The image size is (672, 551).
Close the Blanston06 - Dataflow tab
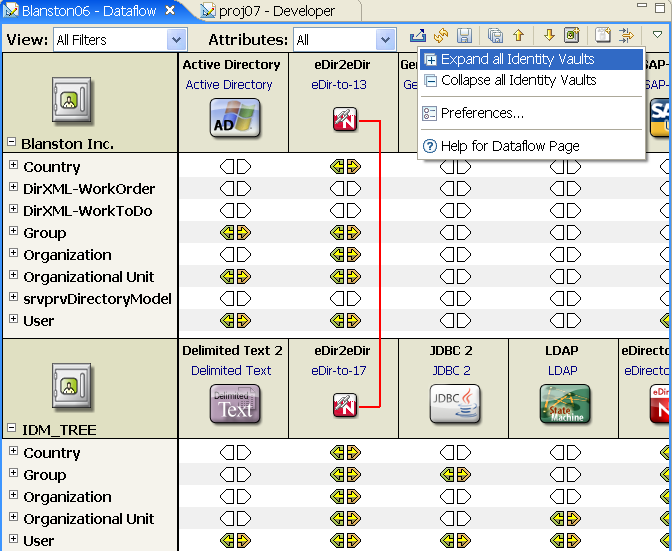[x=170, y=10]
